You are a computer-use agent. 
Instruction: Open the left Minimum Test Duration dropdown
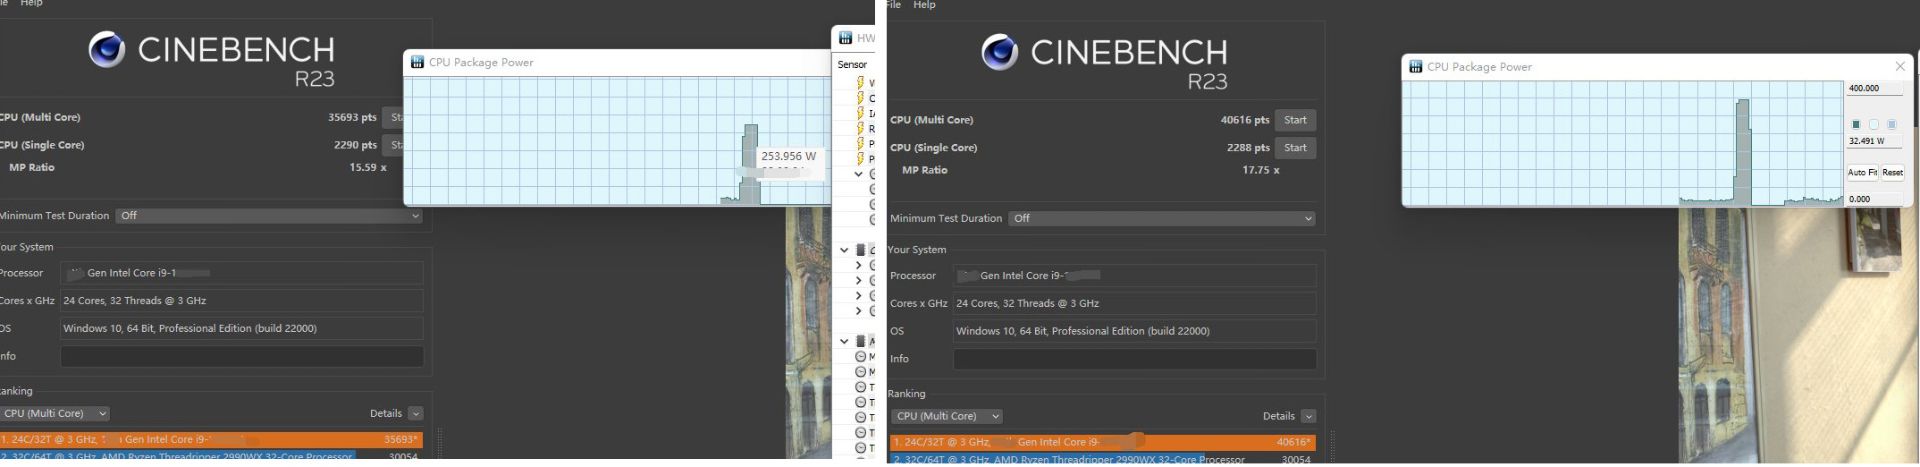pyautogui.click(x=269, y=216)
